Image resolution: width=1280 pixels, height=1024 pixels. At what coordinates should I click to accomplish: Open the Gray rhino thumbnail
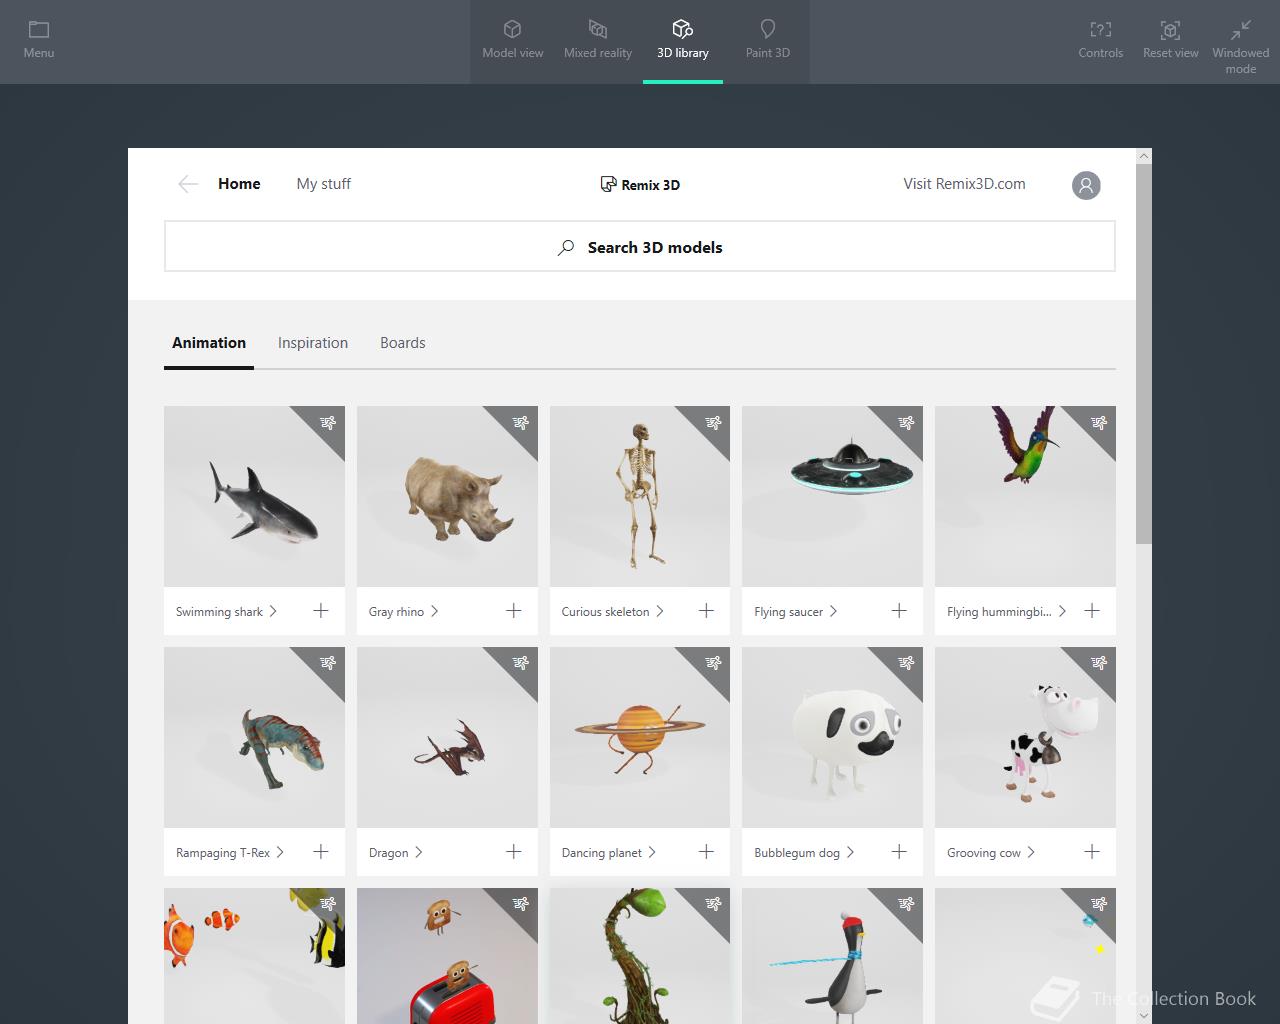(x=447, y=496)
